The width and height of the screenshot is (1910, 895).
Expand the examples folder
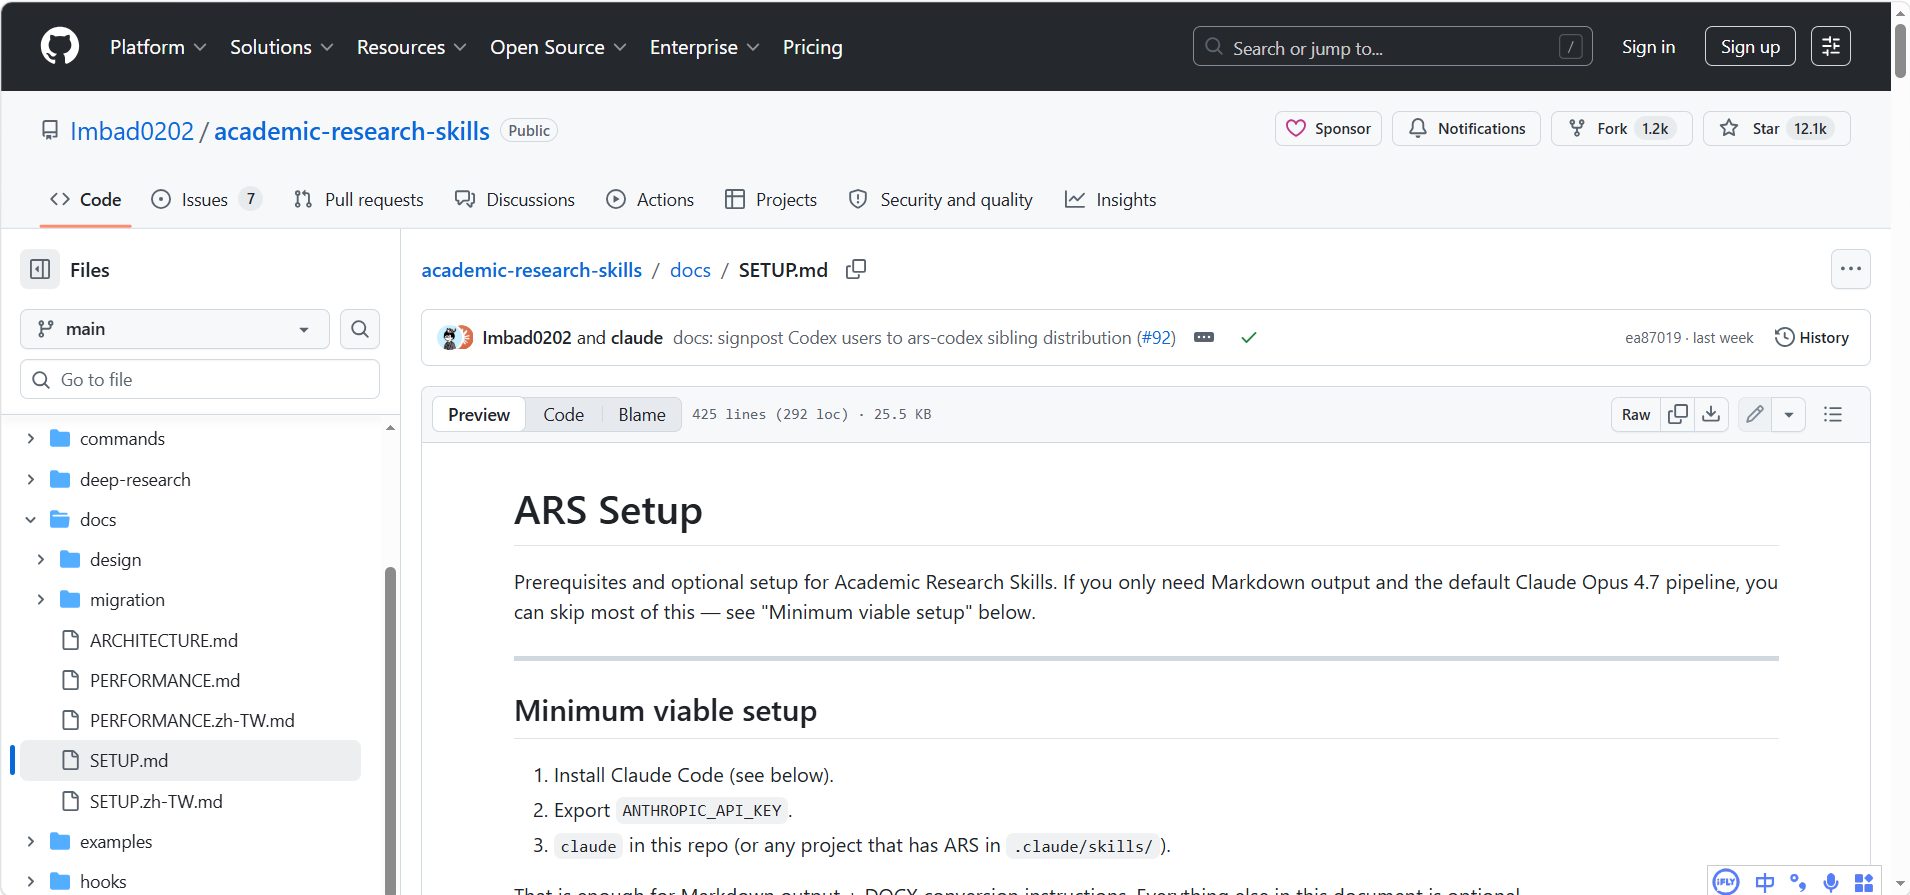[31, 842]
